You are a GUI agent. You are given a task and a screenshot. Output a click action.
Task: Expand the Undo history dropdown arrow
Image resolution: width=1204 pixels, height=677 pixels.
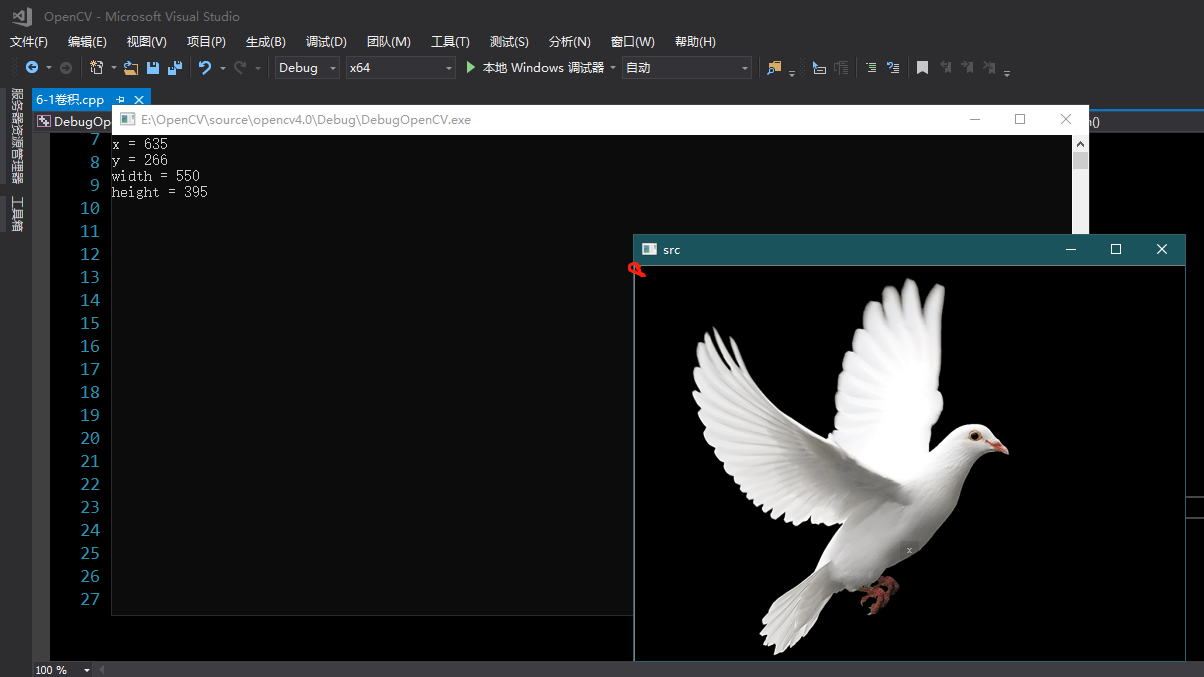click(222, 67)
